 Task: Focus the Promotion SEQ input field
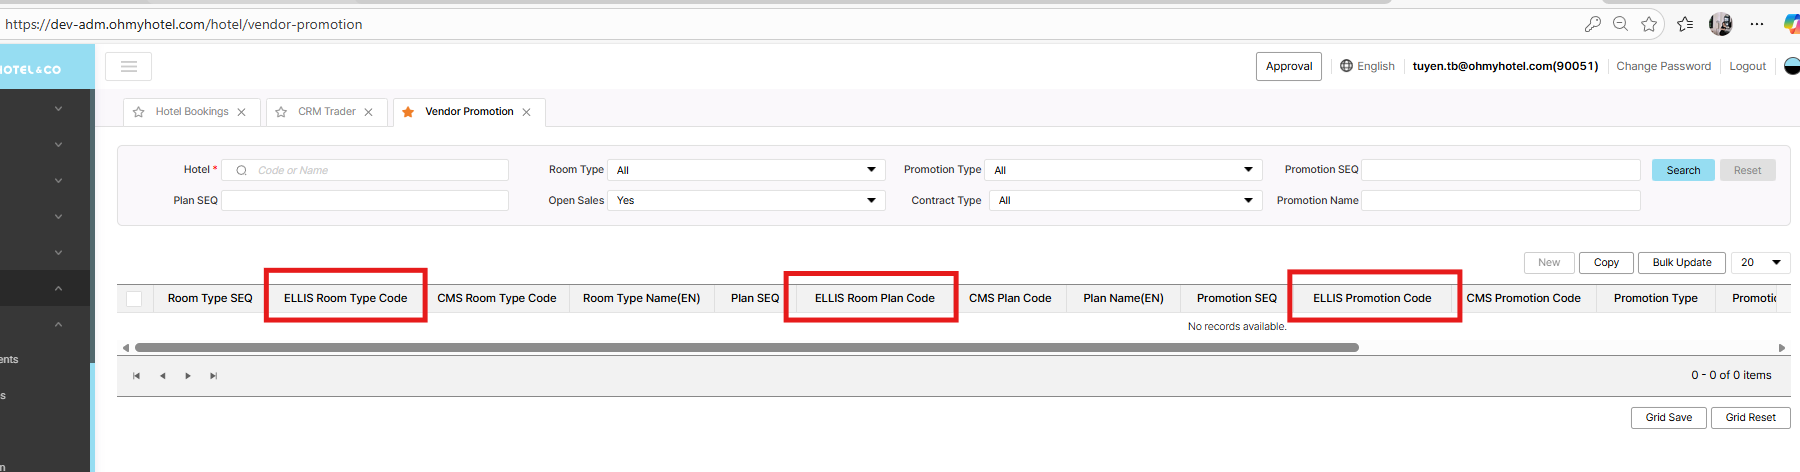pos(1501,170)
